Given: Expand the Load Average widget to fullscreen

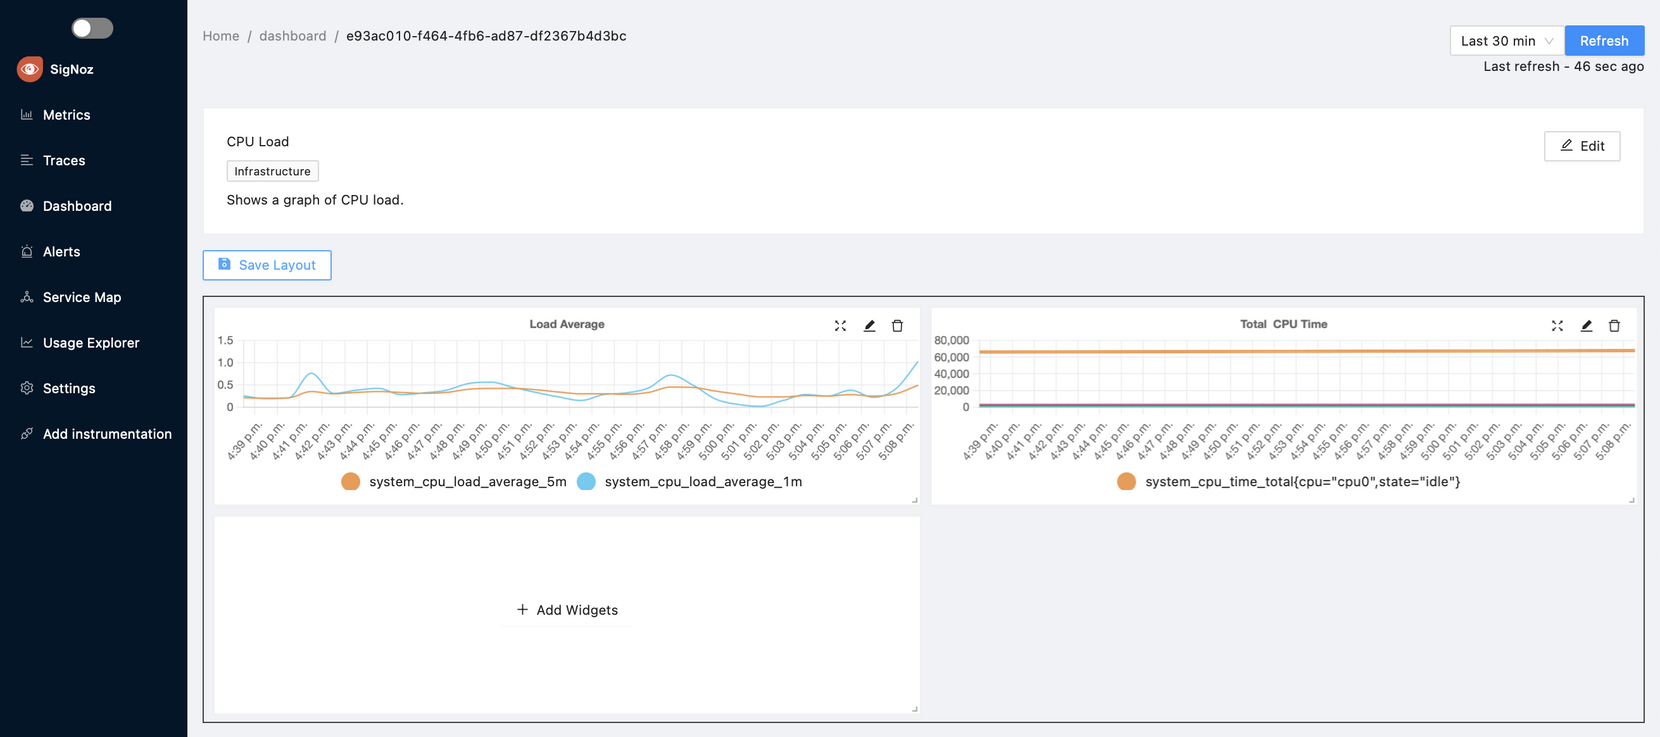Looking at the screenshot, I should (840, 326).
